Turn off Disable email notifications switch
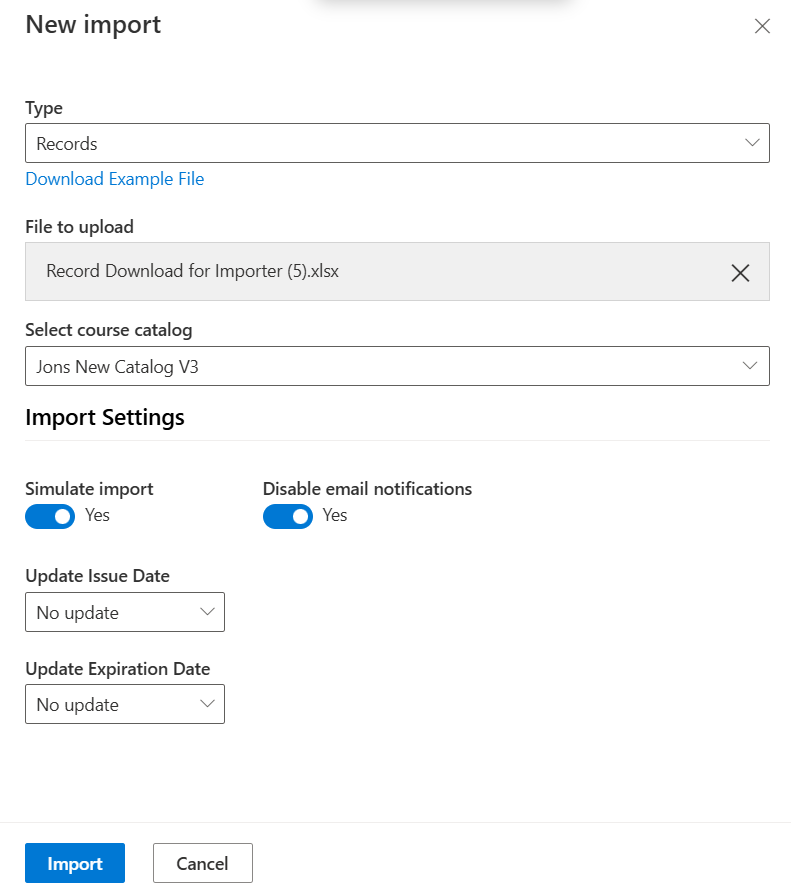The width and height of the screenshot is (791, 889). (288, 516)
